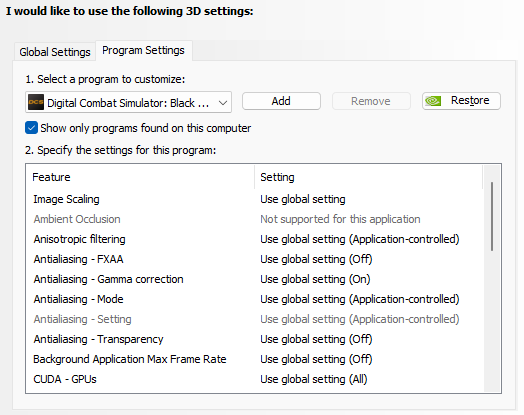The image size is (524, 415).
Task: Select Background Application Max Frame Rate row
Action: tap(255, 360)
